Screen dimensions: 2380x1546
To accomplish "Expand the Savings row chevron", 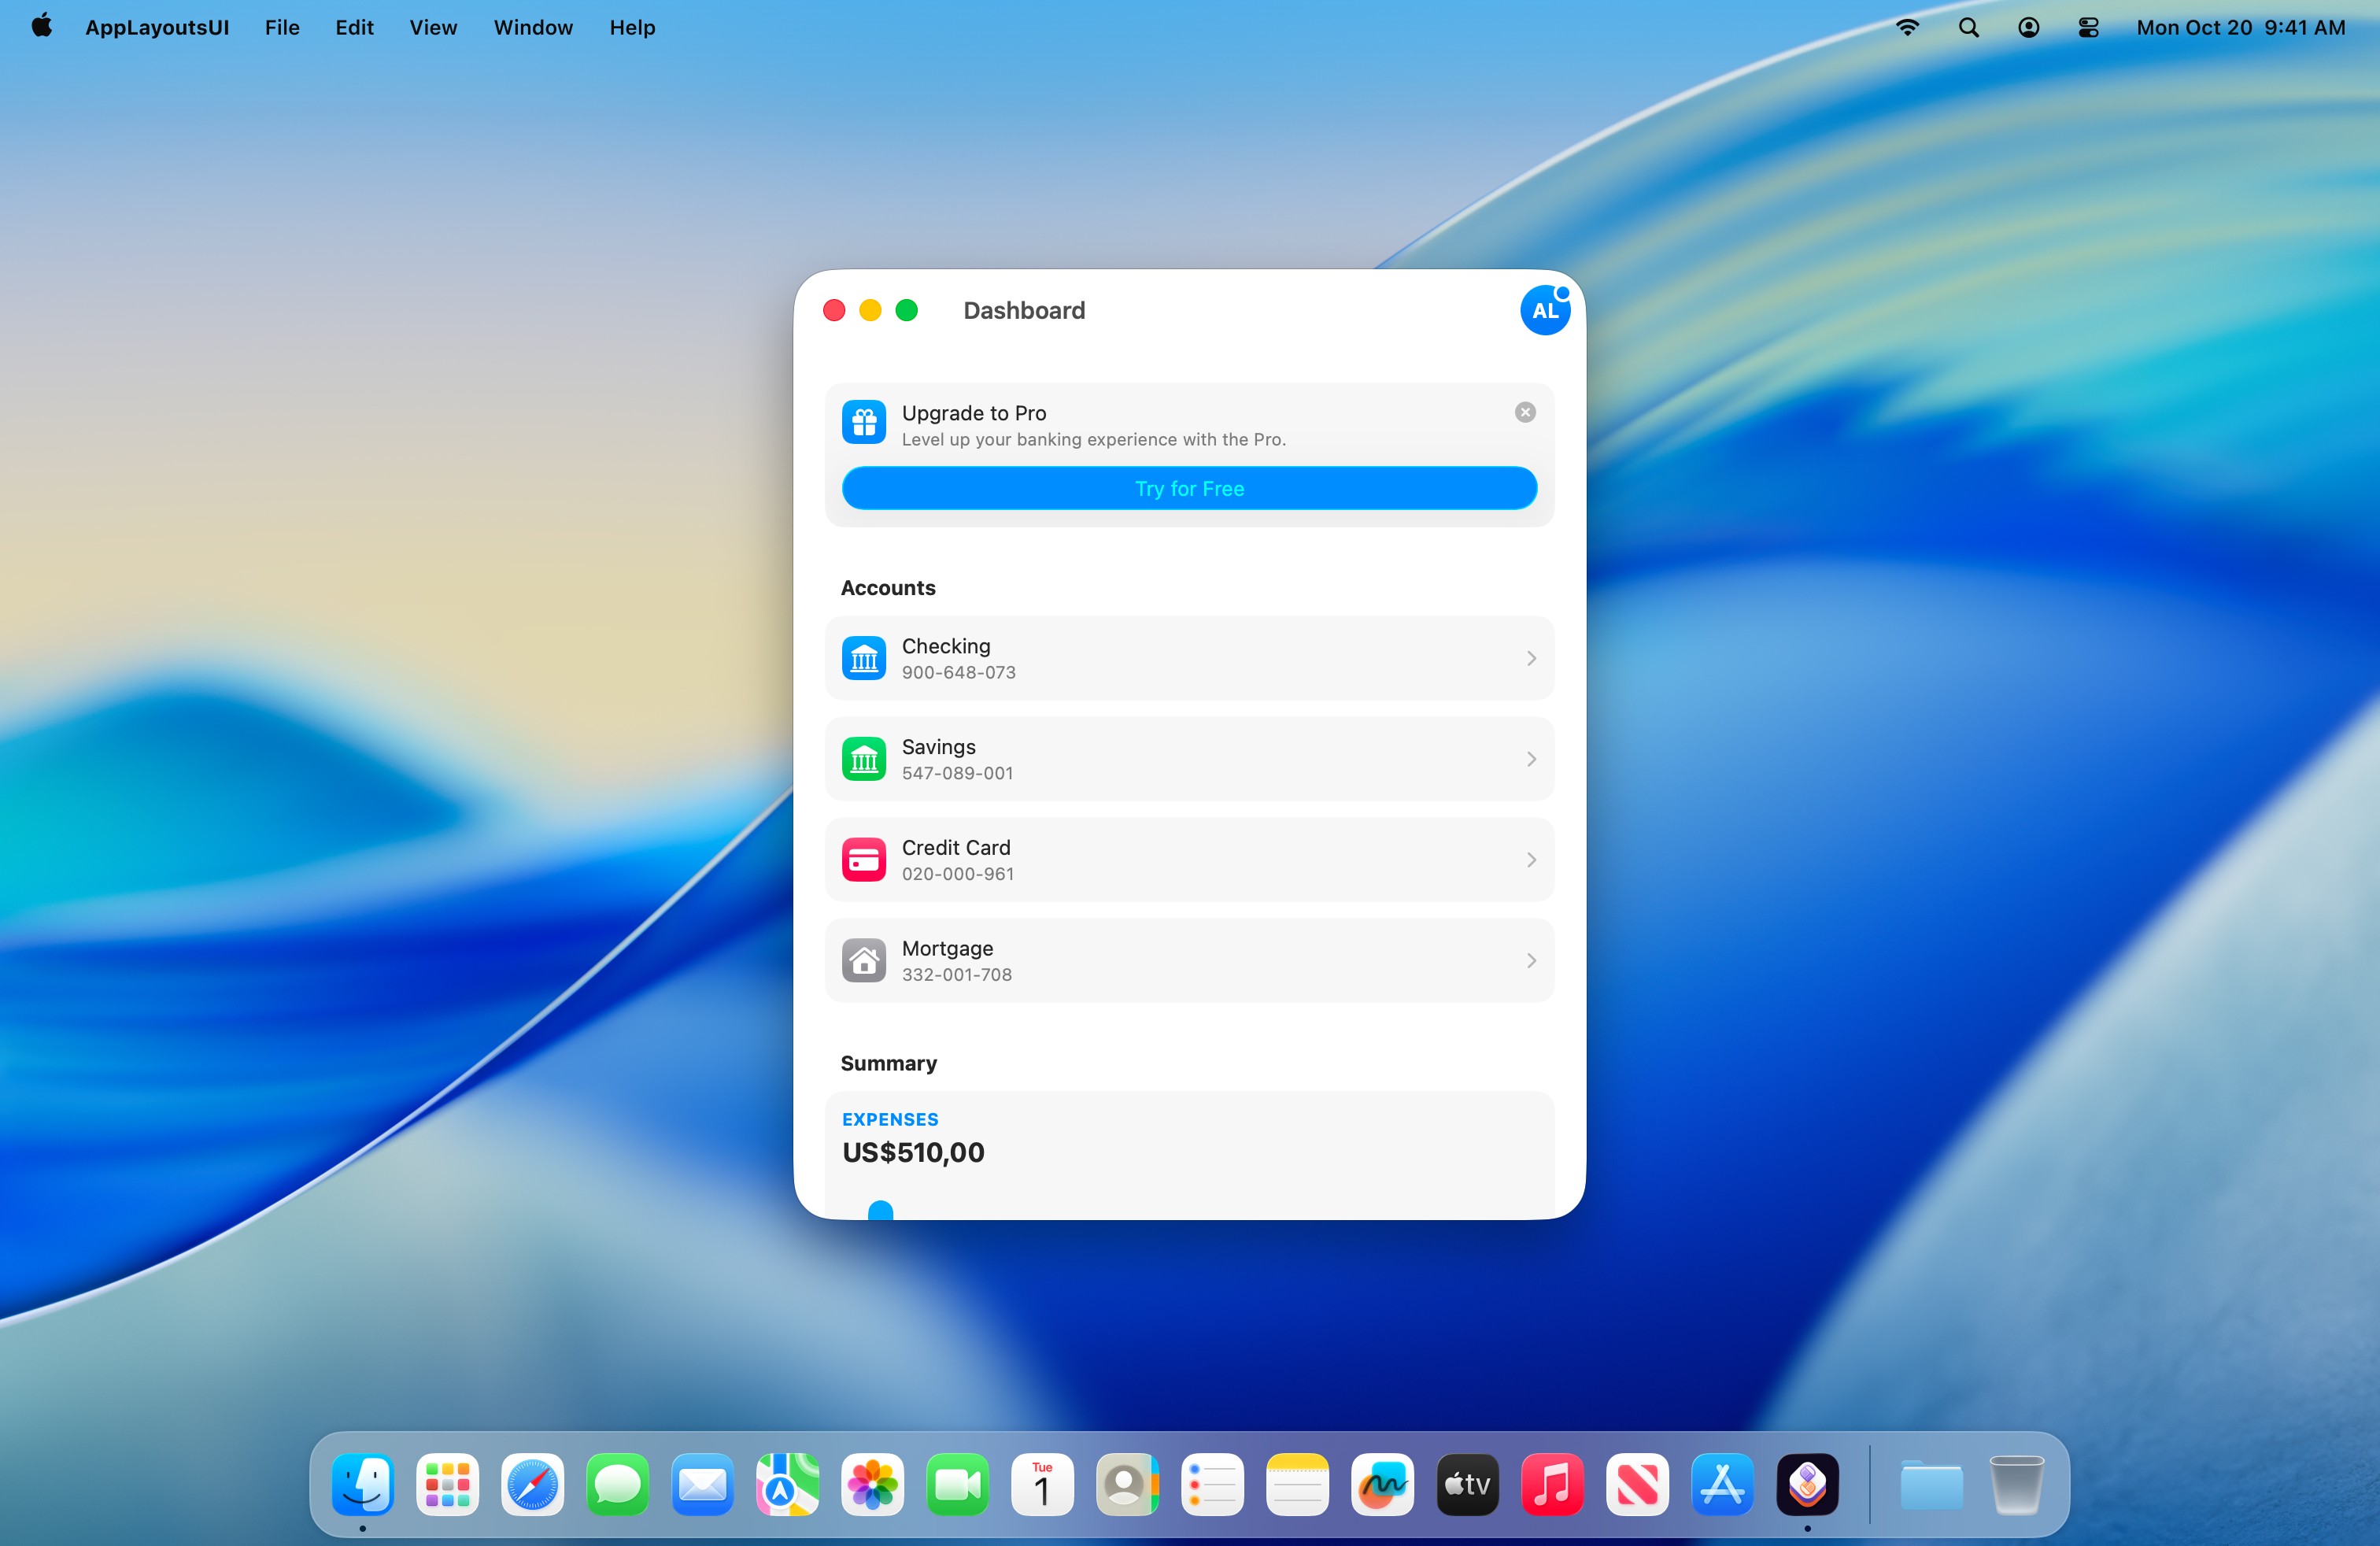I will point(1531,759).
